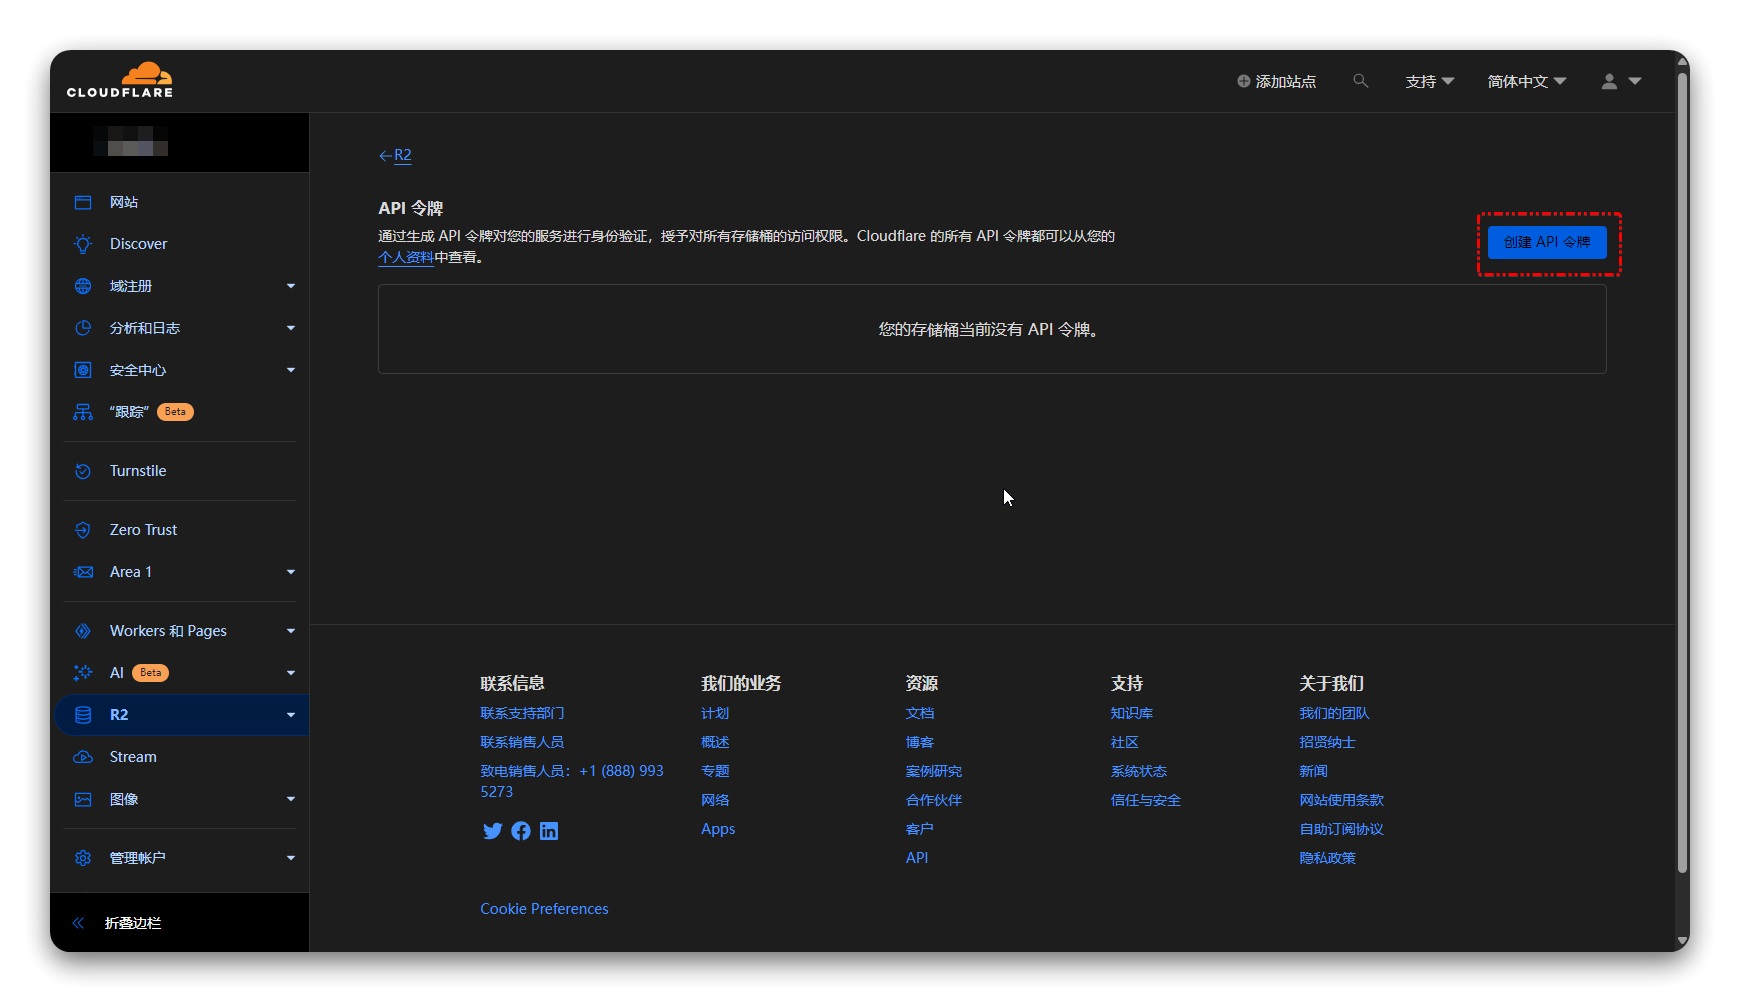1740x1002 pixels.
Task: Click the 安全中心 shield icon
Action: point(83,370)
